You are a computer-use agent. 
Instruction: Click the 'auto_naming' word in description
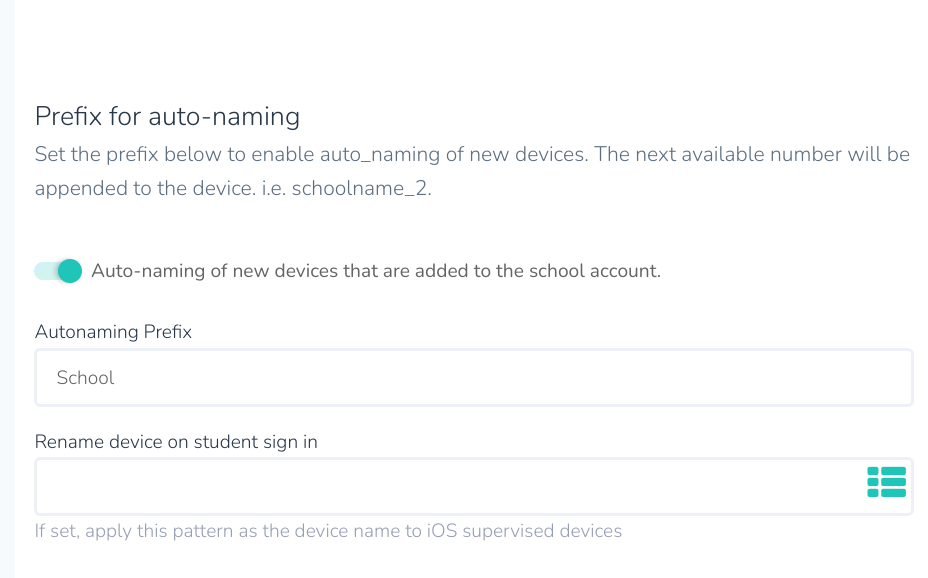tap(380, 154)
